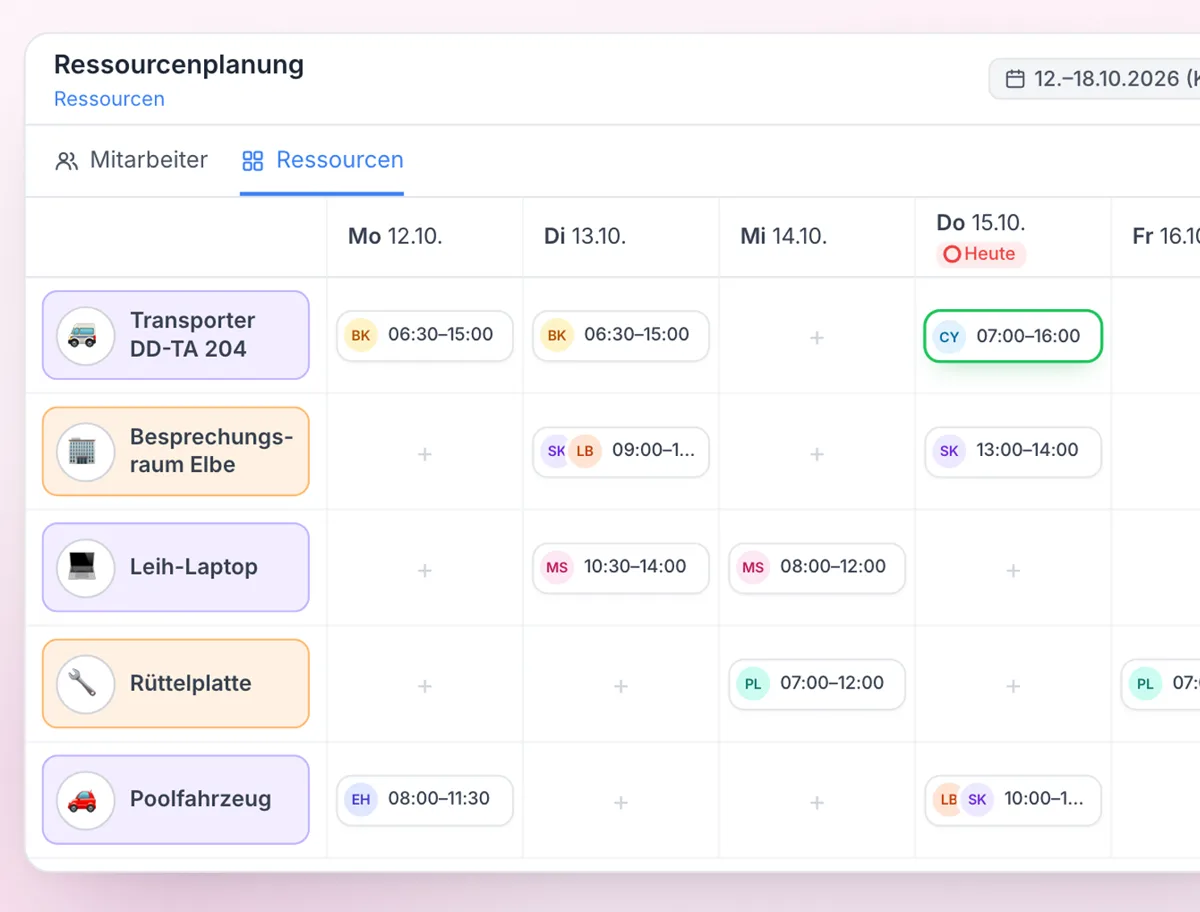The height and width of the screenshot is (912, 1200).
Task: Open the Poolfahrzeug resource card
Action: tap(176, 799)
